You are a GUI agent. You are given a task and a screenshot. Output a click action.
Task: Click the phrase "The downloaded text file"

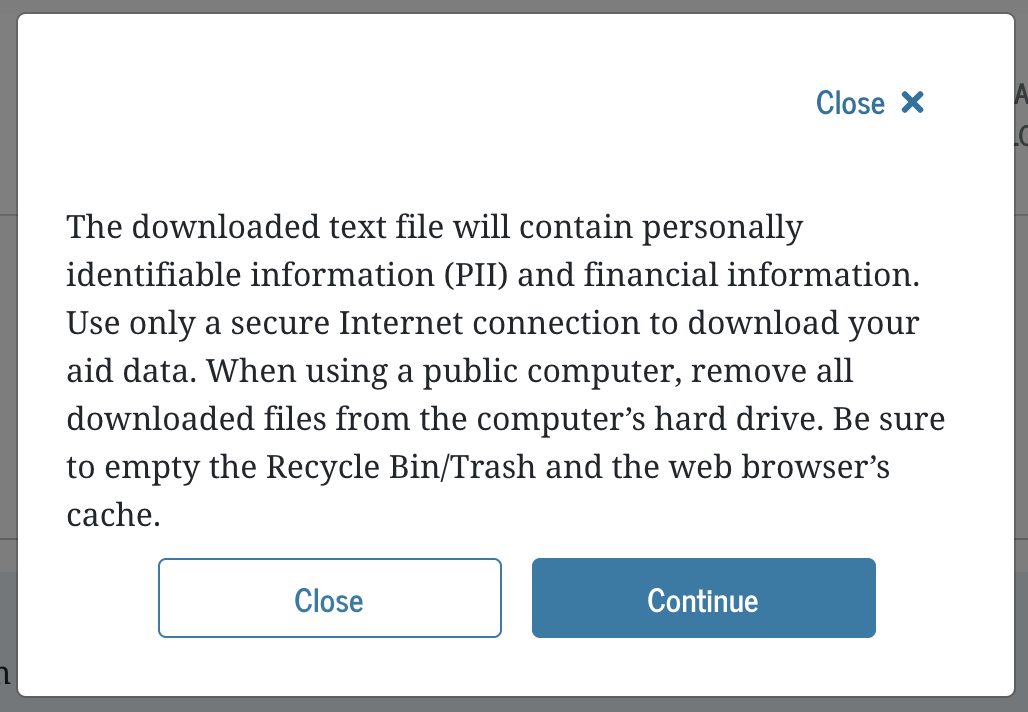click(x=248, y=228)
